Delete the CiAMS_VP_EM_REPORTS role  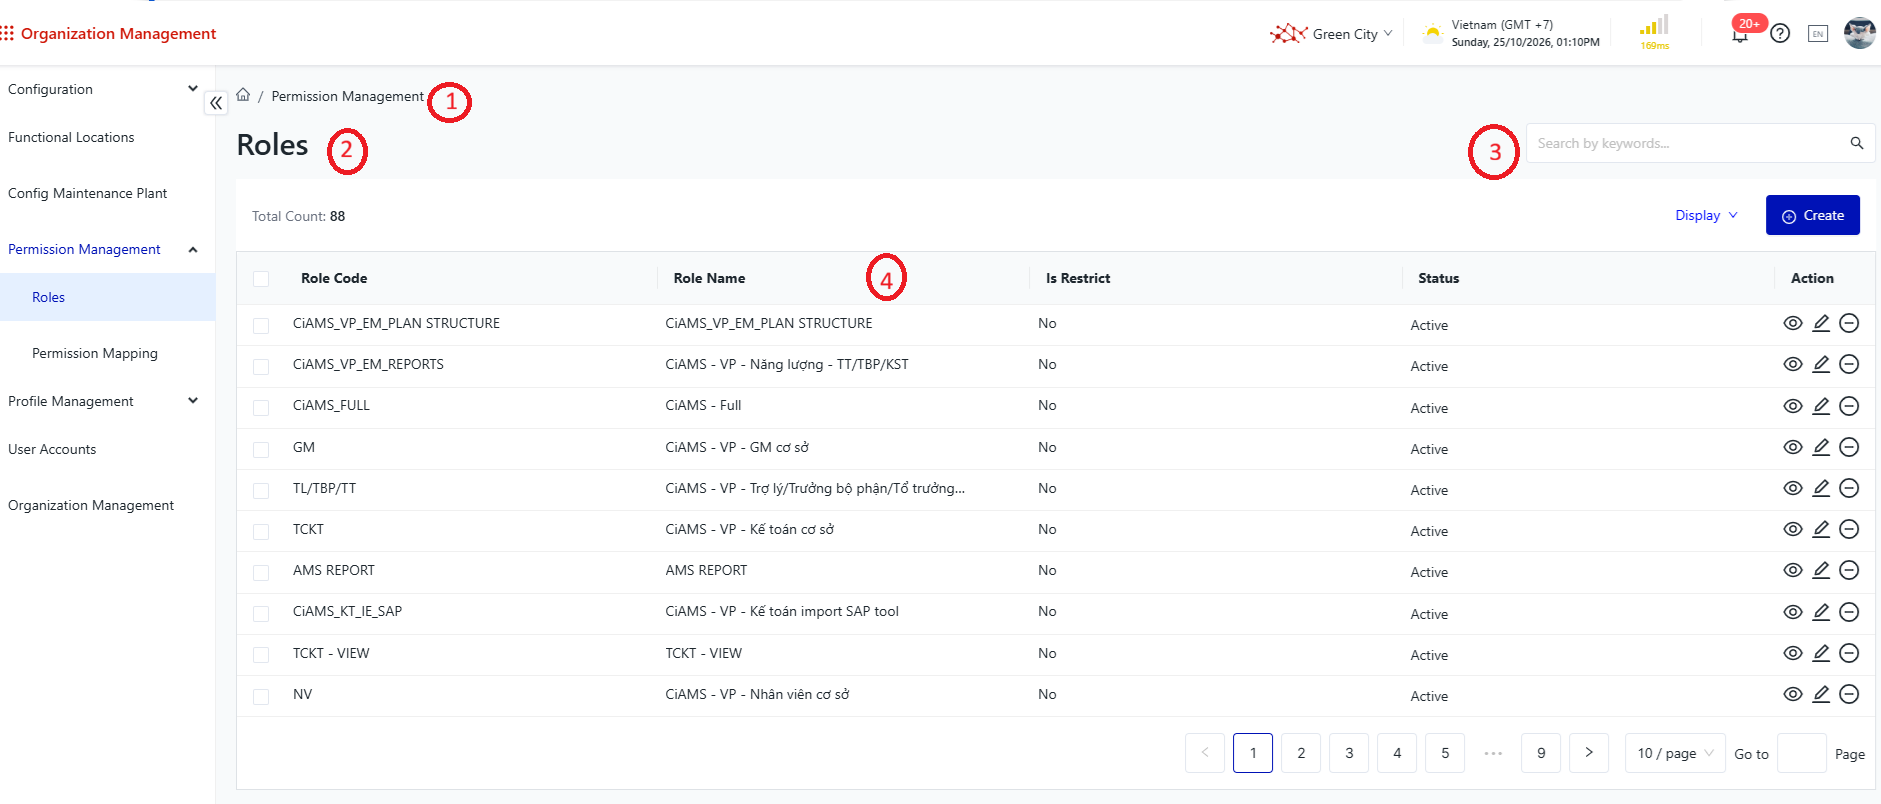1849,364
